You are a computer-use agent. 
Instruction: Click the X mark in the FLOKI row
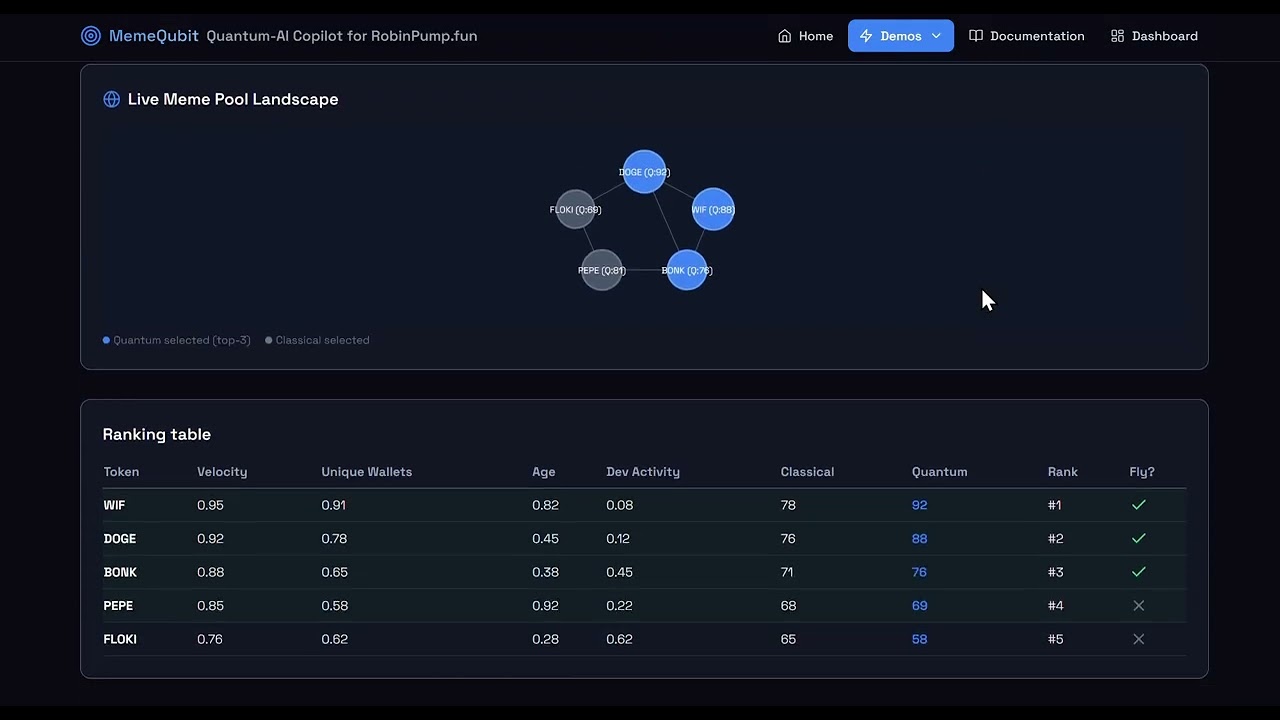point(1138,639)
